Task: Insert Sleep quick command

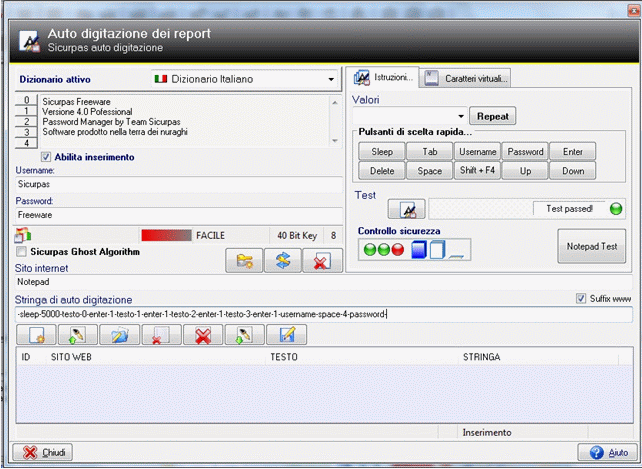Action: tap(382, 152)
